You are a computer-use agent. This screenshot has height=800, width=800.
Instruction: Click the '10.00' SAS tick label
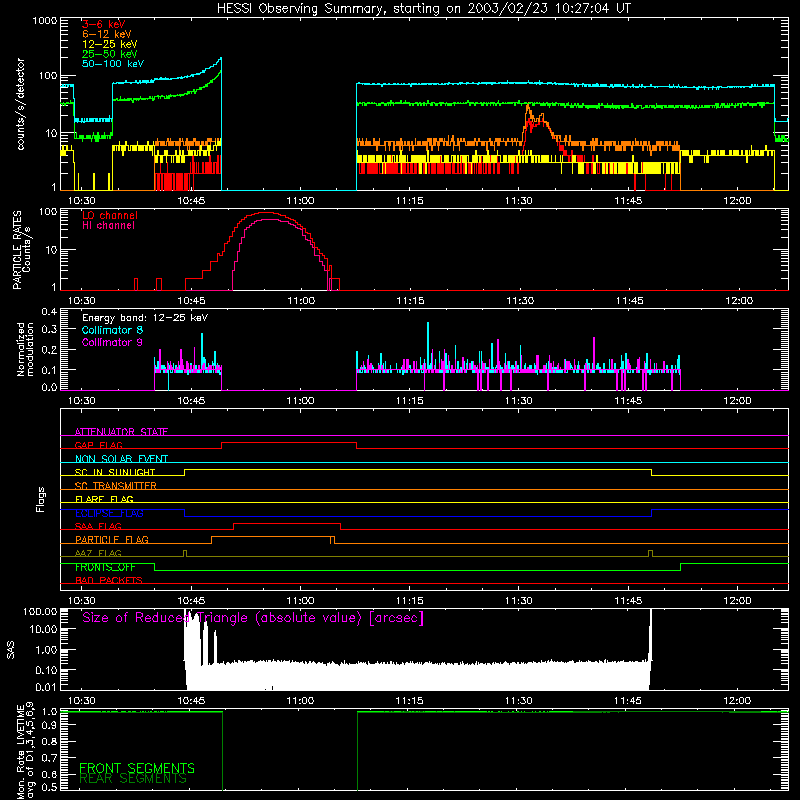pyautogui.click(x=42, y=629)
